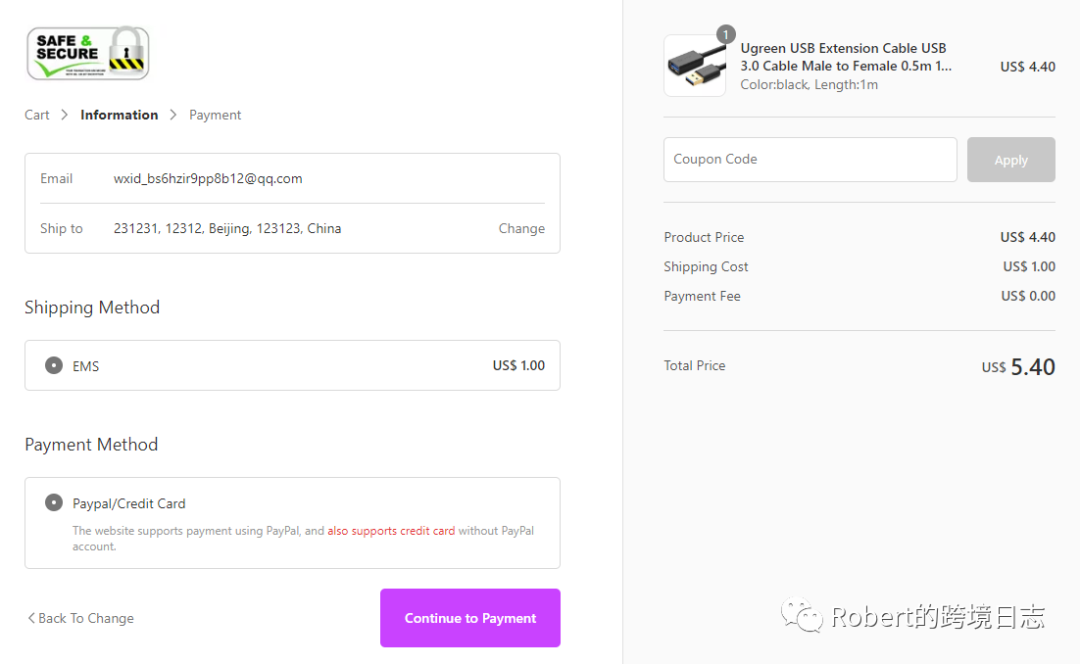This screenshot has width=1080, height=664.
Task: Click the also supports credit card text
Action: click(391, 531)
